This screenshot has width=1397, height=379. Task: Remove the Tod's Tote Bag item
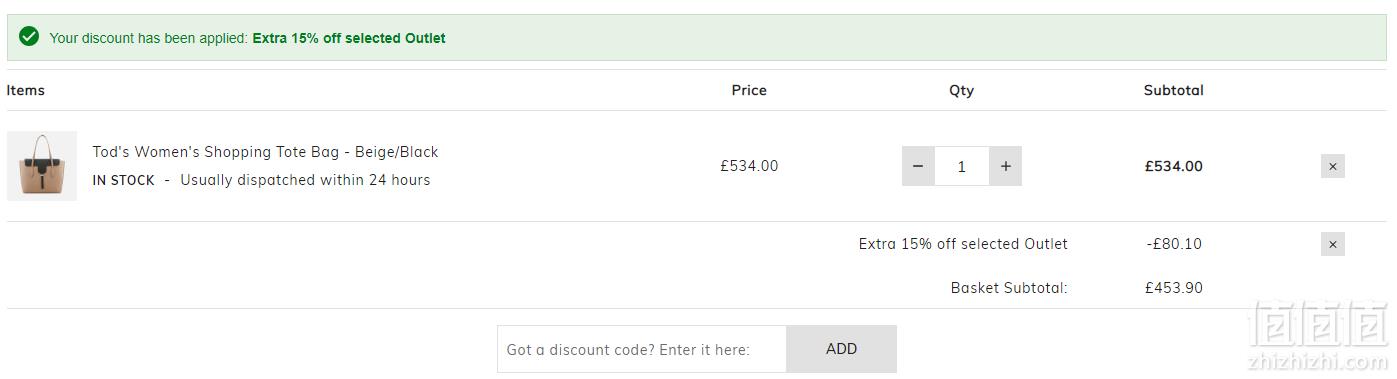(x=1332, y=166)
